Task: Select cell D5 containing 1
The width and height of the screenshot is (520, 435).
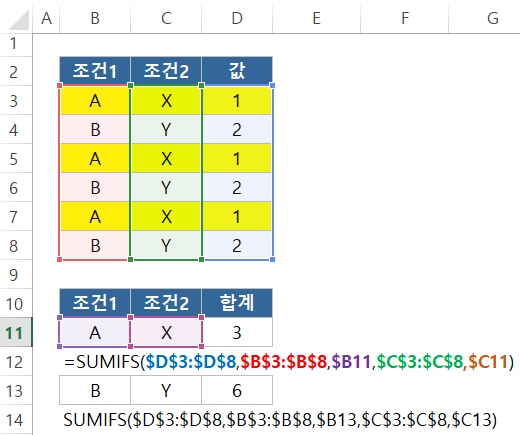Action: click(x=237, y=158)
